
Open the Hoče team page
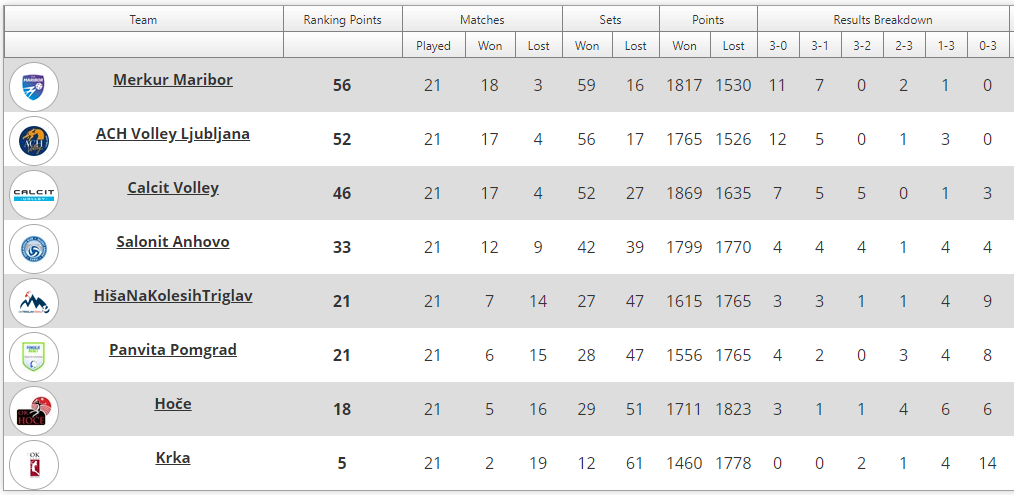(173, 404)
